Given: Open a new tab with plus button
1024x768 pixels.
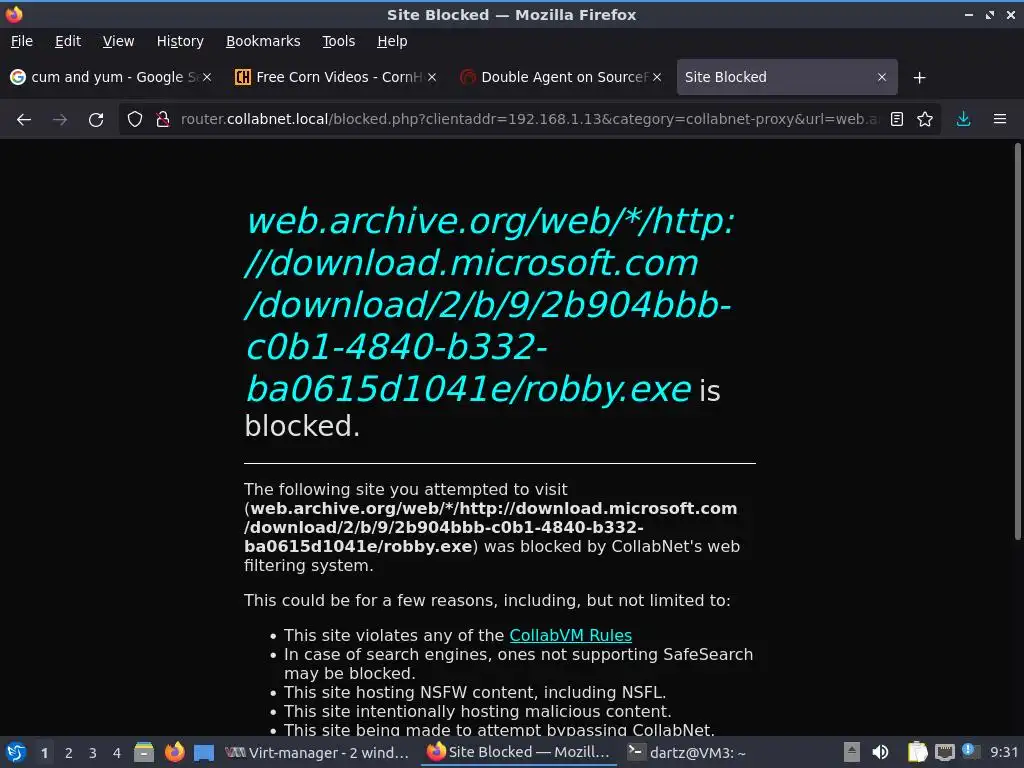Looking at the screenshot, I should pyautogui.click(x=919, y=78).
